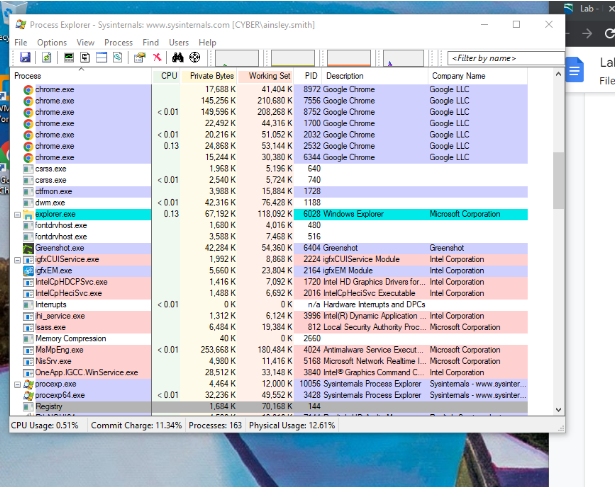Click the procexp64.exe process icon
Viewport: 615px width, 487px height.
pos(28,395)
